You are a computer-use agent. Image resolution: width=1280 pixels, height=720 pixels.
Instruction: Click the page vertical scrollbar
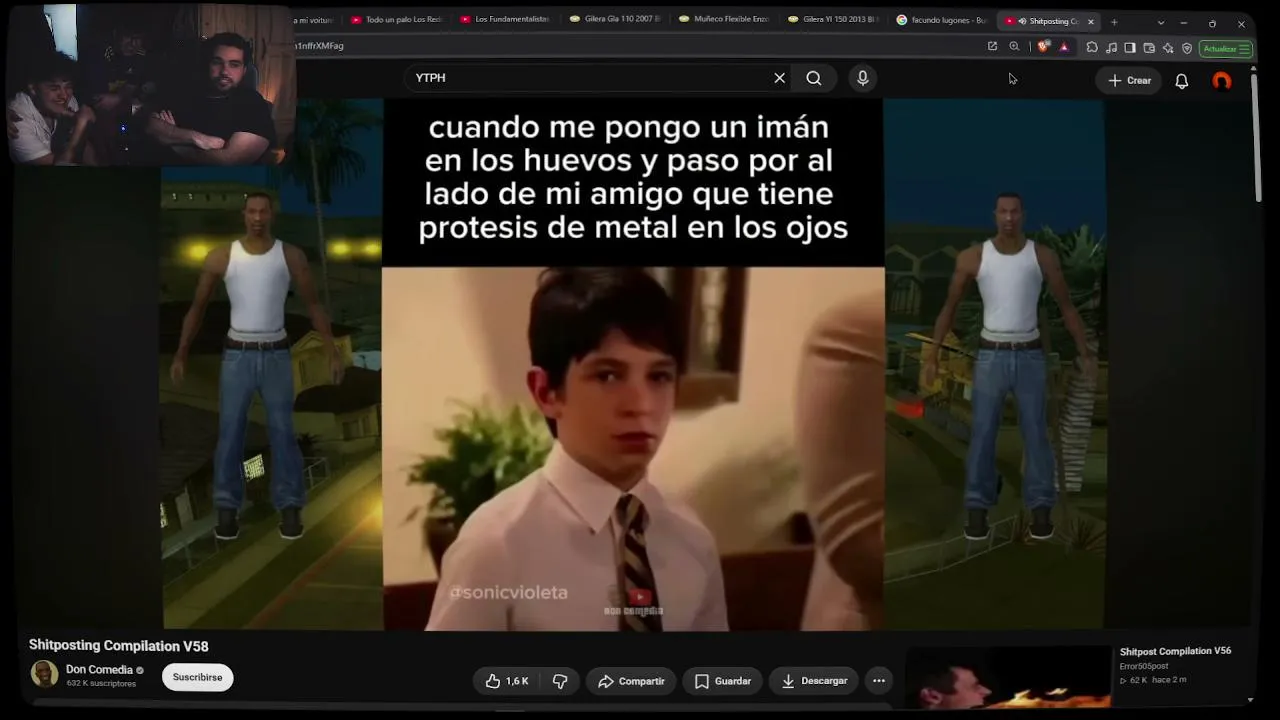pyautogui.click(x=1258, y=140)
